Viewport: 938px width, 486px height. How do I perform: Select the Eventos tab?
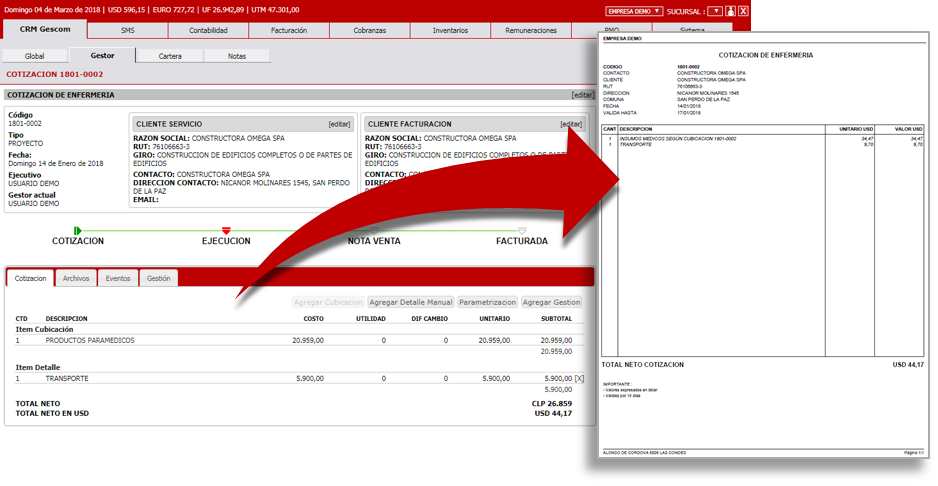tap(118, 278)
